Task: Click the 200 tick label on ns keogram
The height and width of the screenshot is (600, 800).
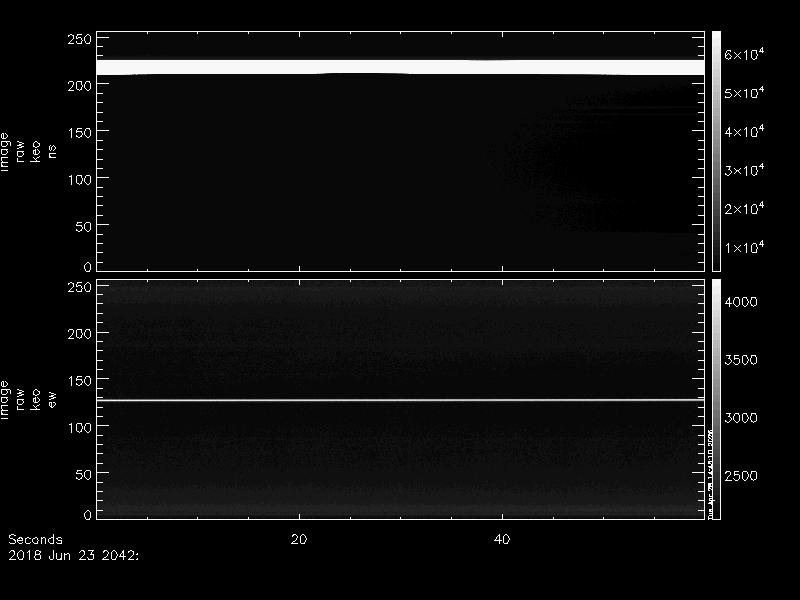Action: [80, 86]
